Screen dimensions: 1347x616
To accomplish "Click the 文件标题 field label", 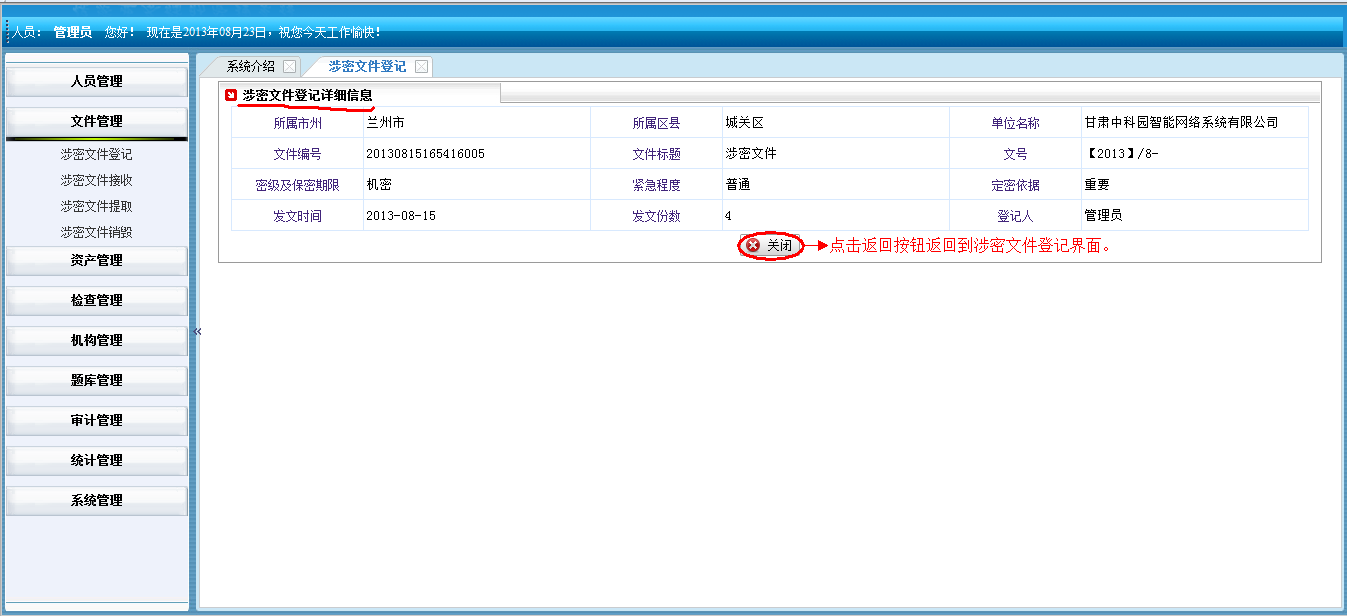I will click(x=656, y=155).
